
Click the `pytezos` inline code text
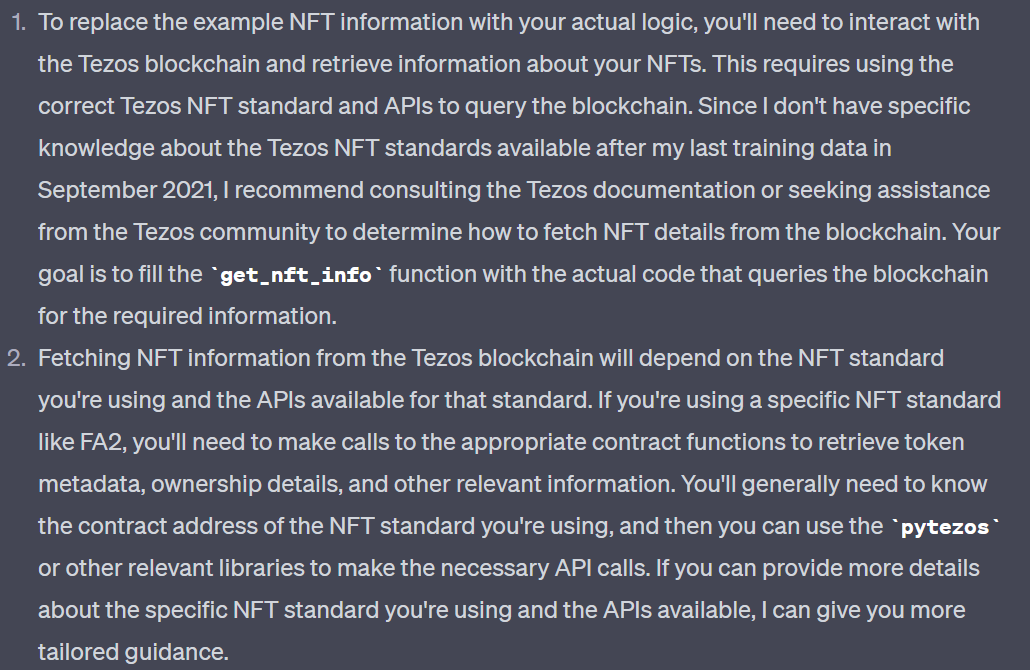[945, 527]
